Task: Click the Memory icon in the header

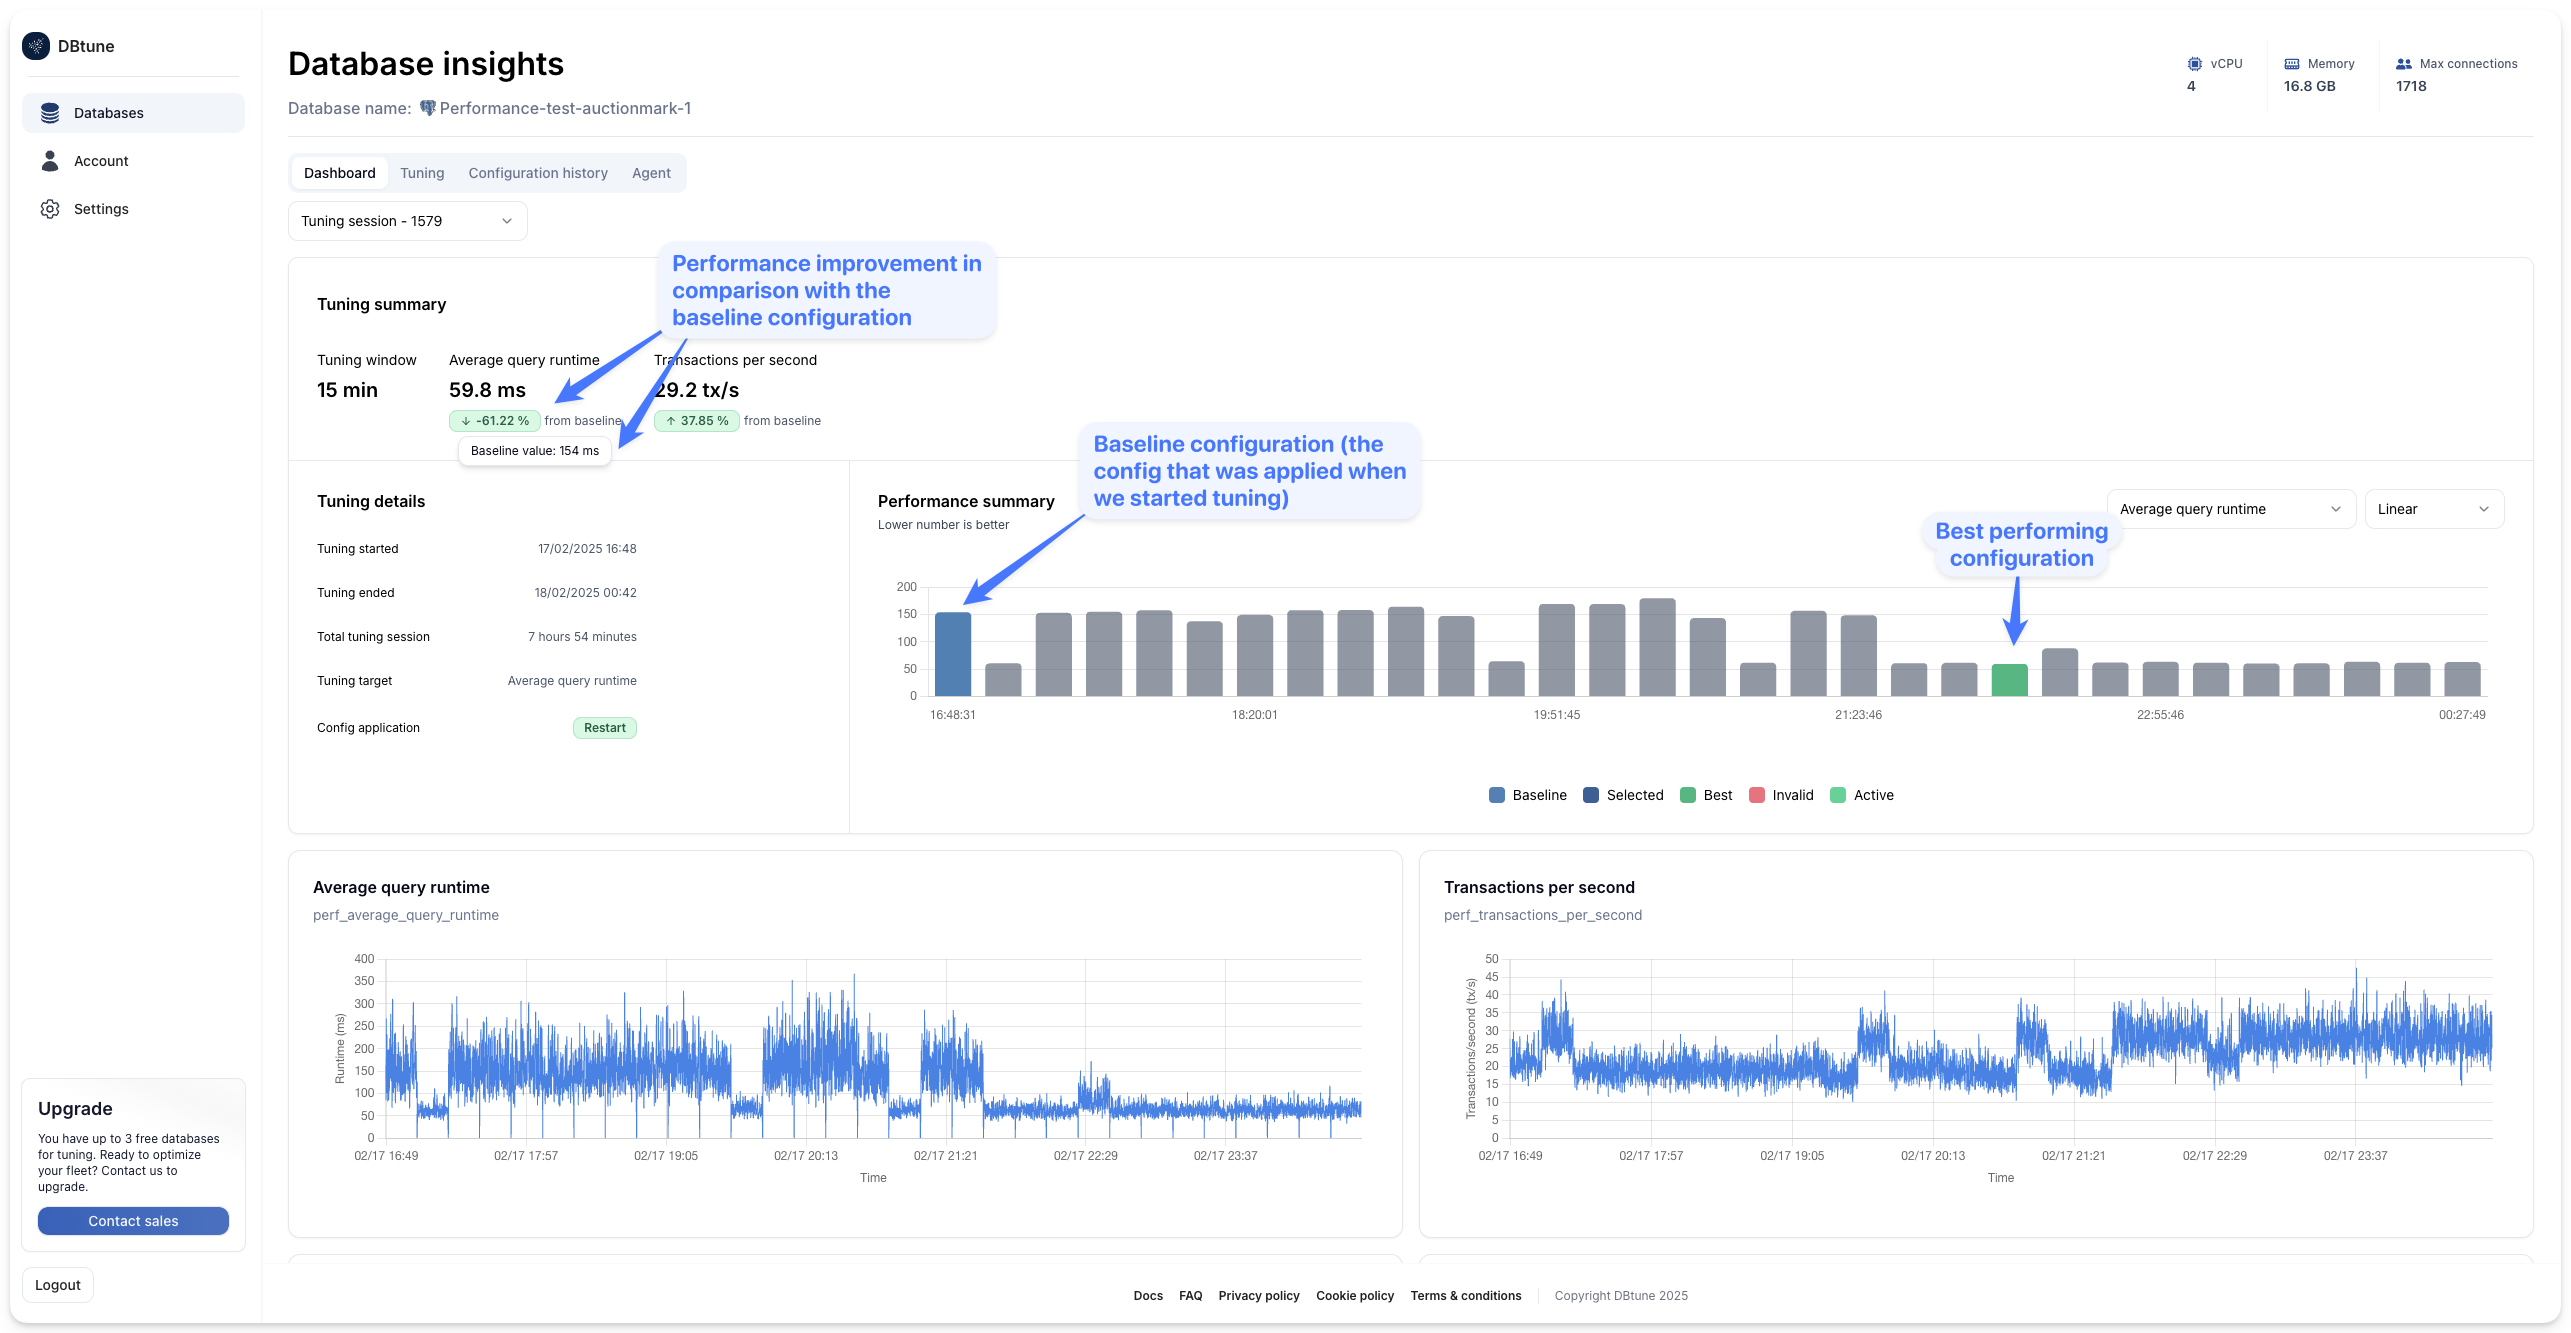Action: pyautogui.click(x=2292, y=64)
